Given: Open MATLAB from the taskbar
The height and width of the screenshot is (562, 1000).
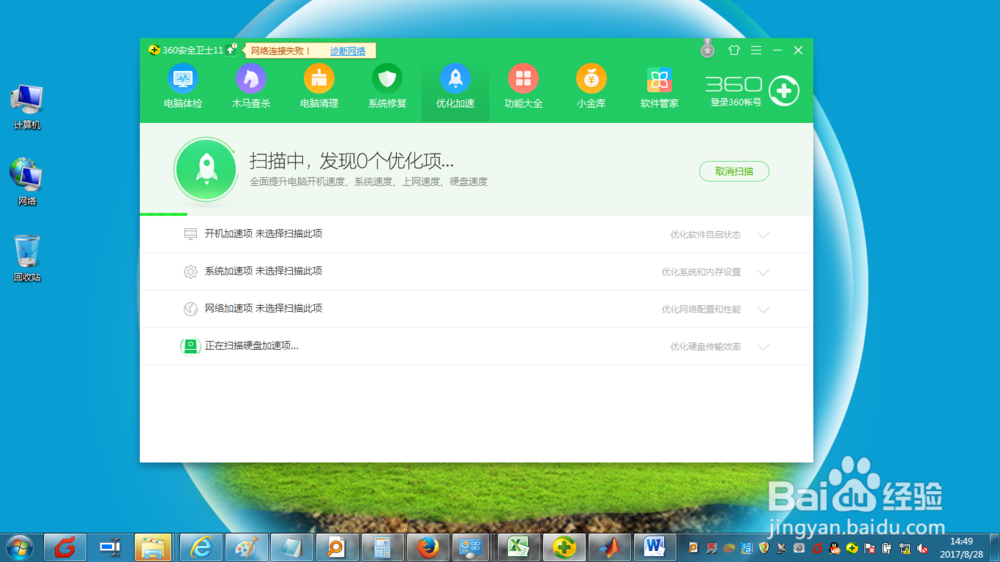Looking at the screenshot, I should pyautogui.click(x=609, y=547).
